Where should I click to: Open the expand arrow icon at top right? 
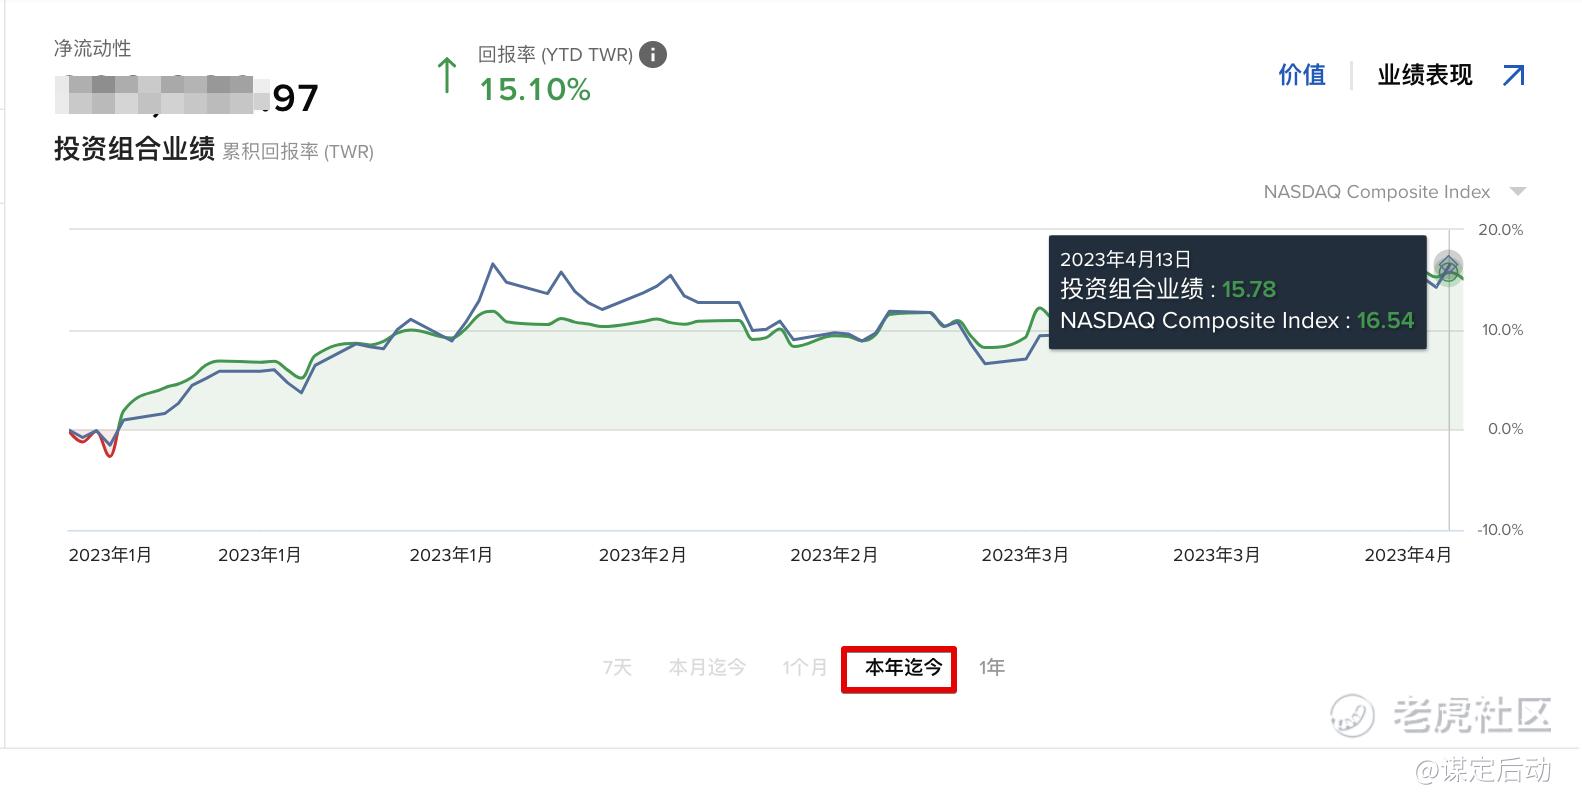click(x=1513, y=75)
